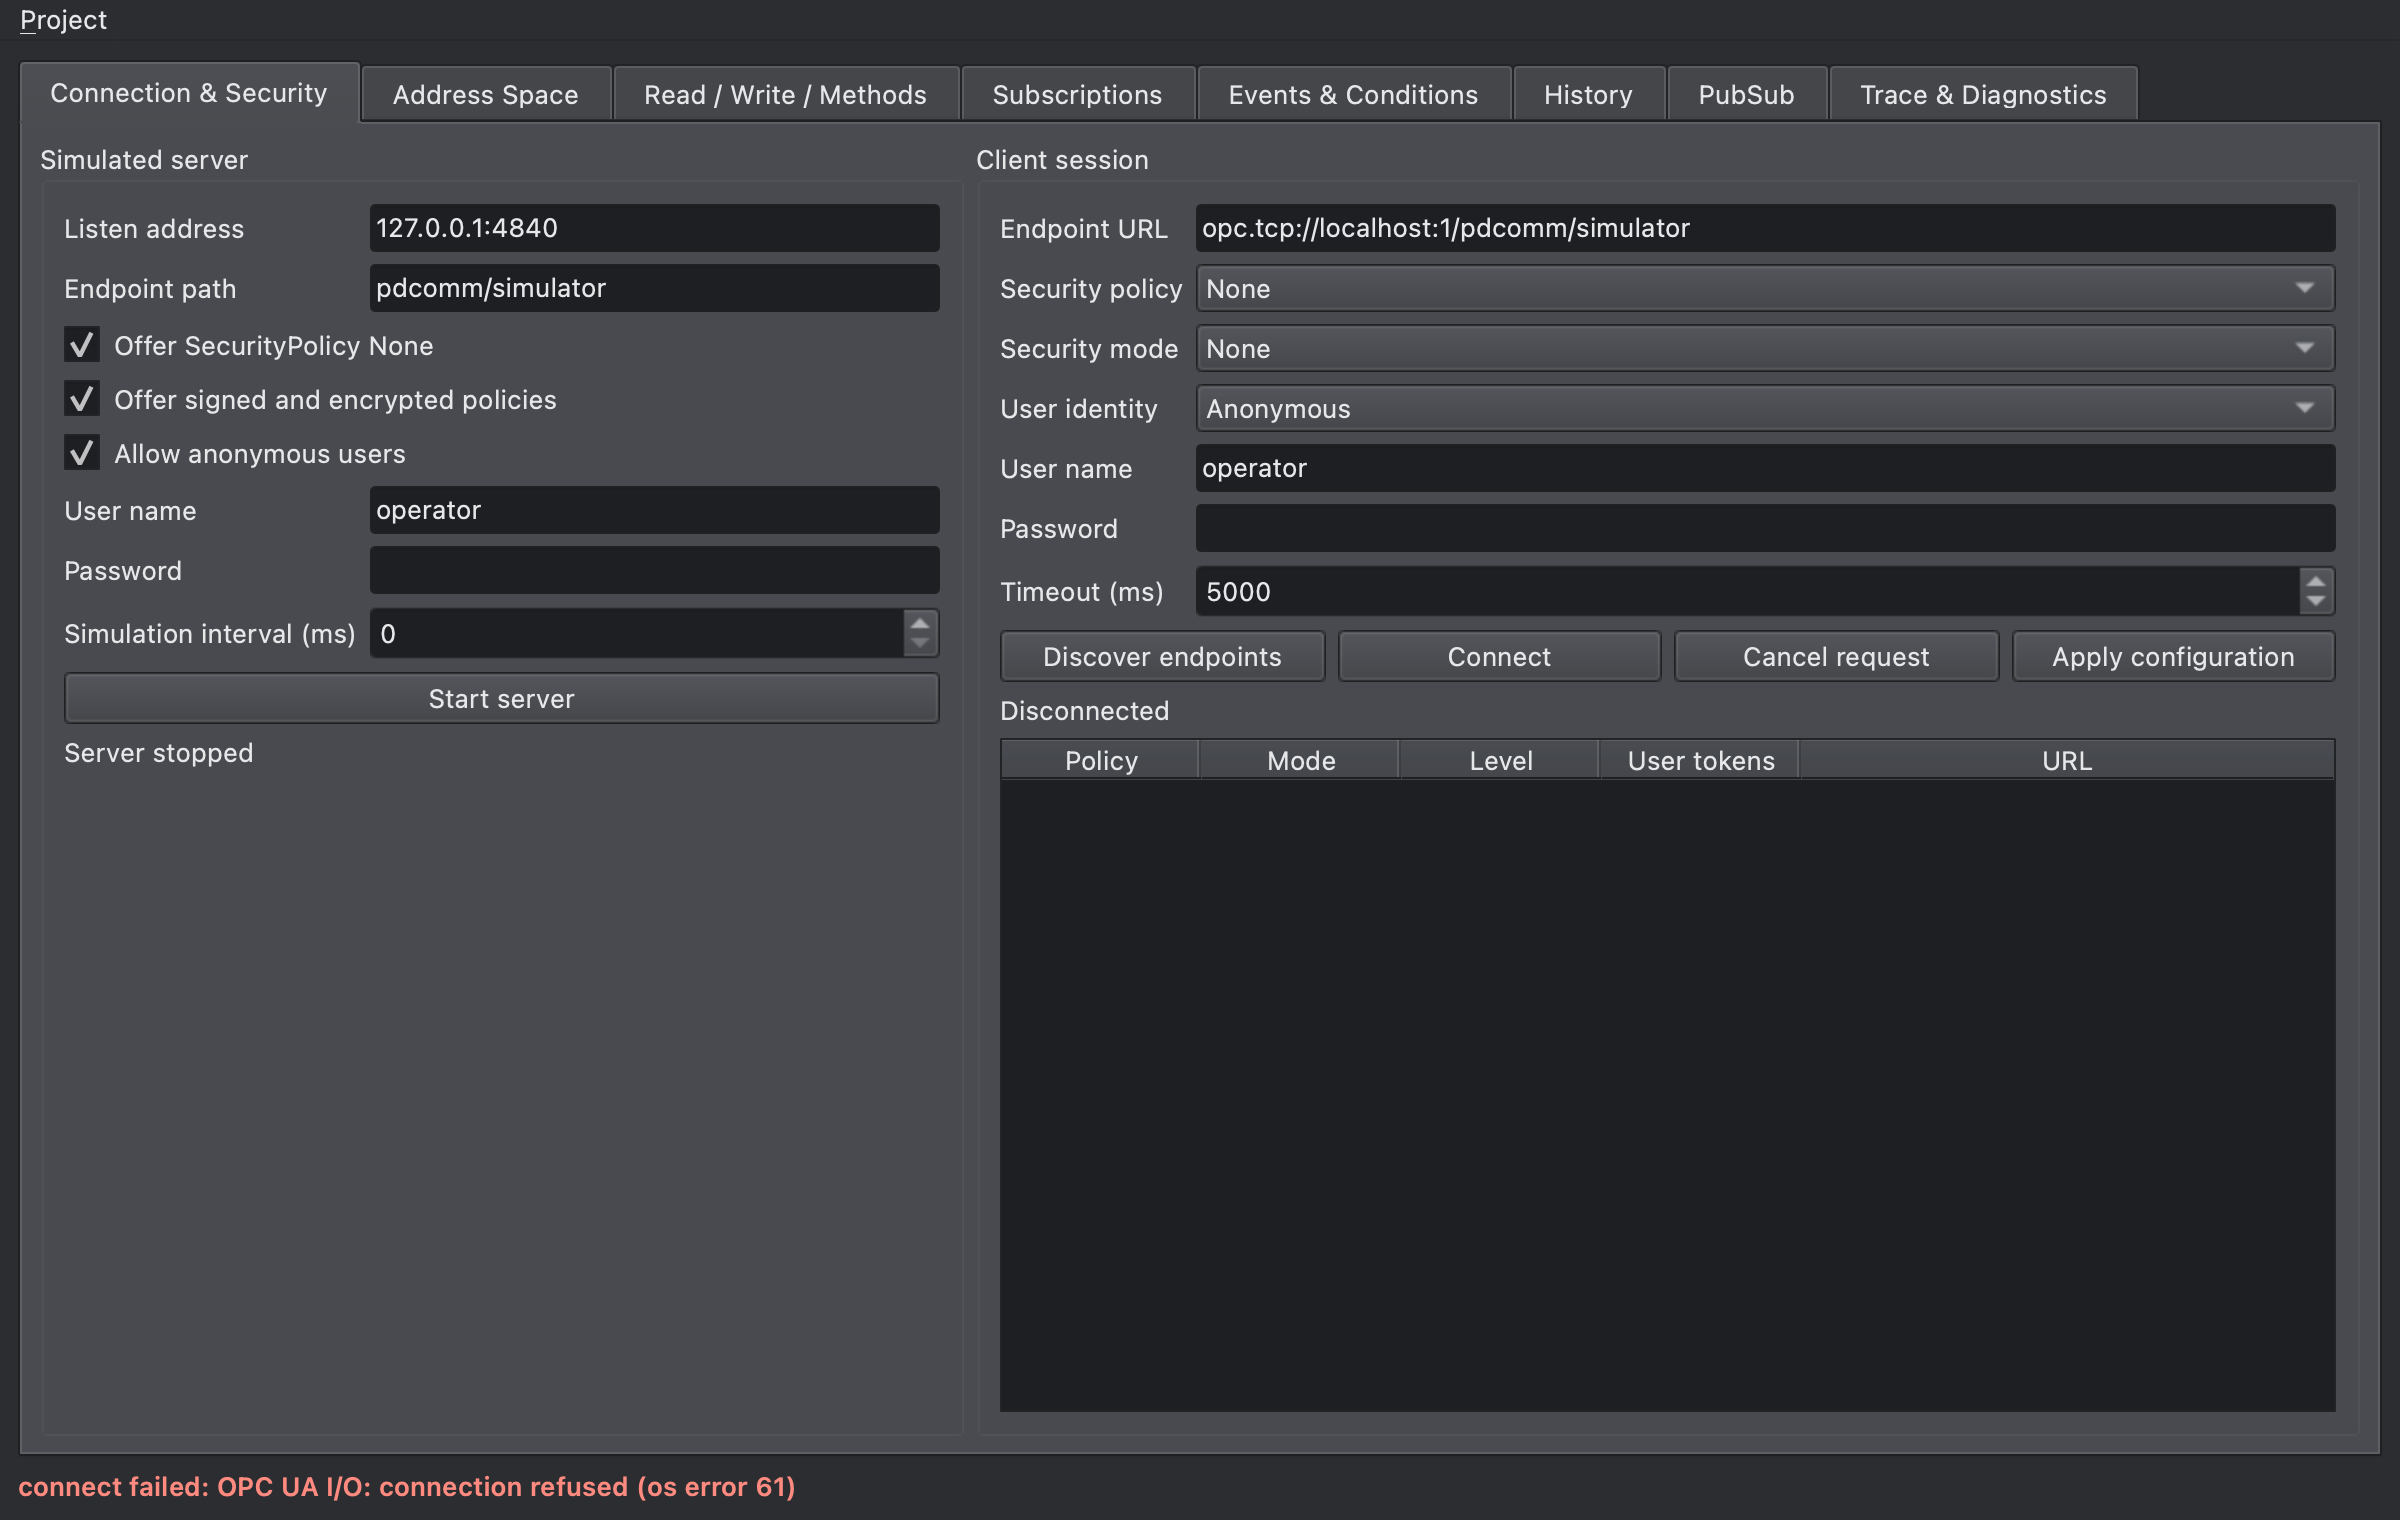The height and width of the screenshot is (1520, 2400).
Task: Switch to the History tab
Action: 1588,95
